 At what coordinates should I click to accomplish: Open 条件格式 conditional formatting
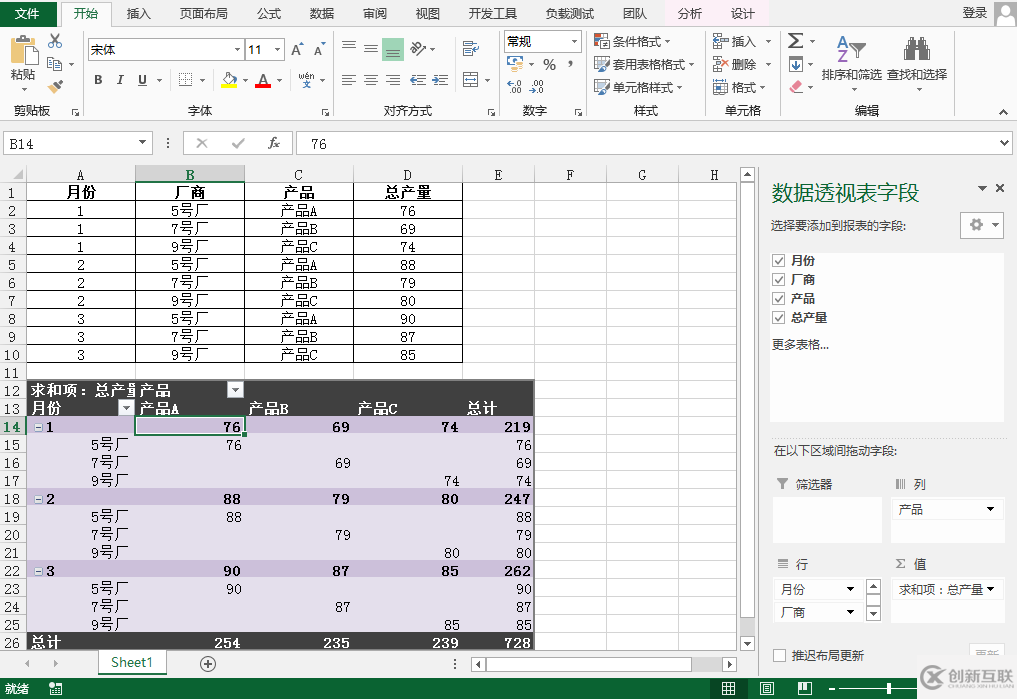632,41
